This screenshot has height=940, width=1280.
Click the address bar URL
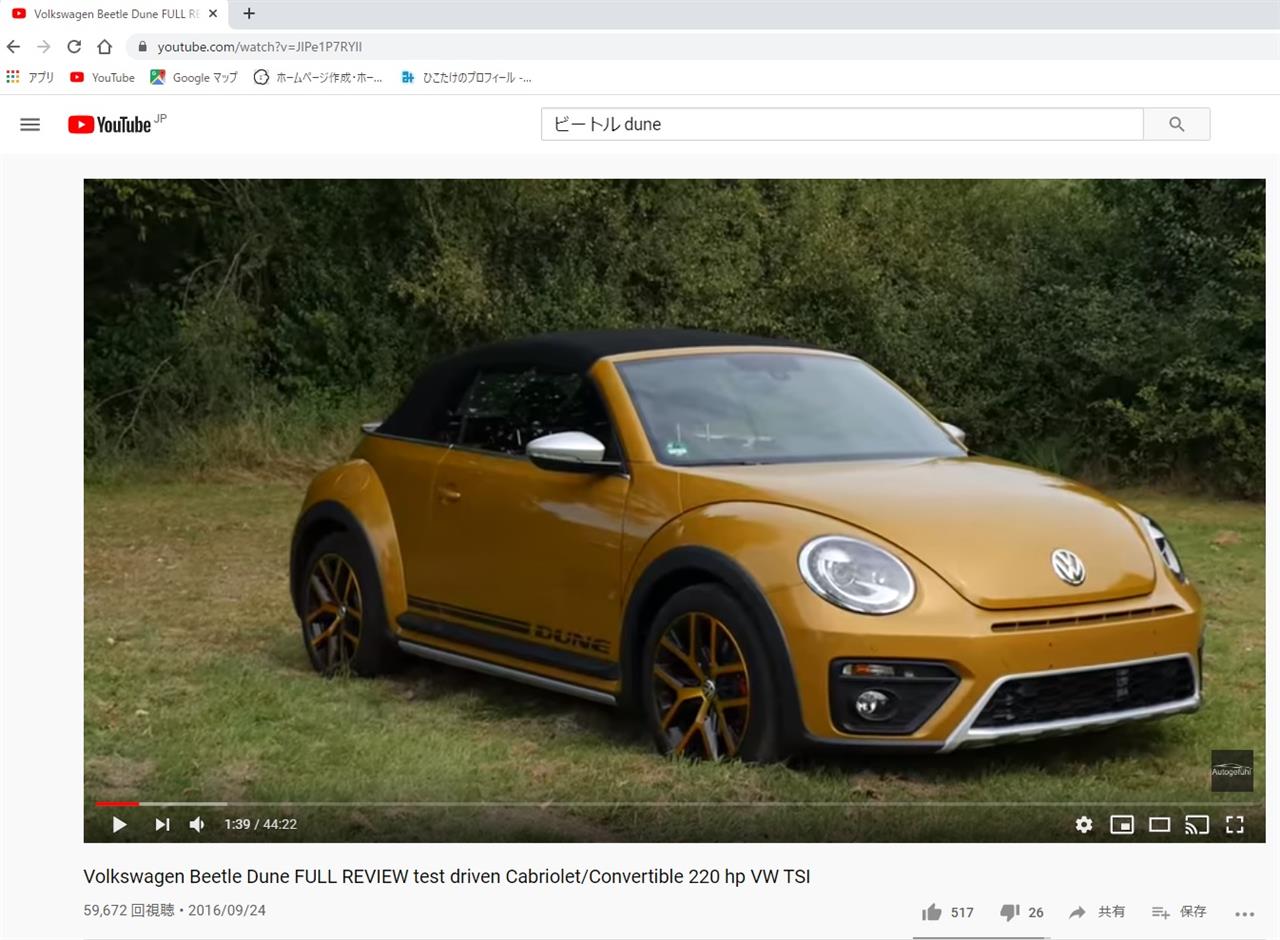click(260, 46)
